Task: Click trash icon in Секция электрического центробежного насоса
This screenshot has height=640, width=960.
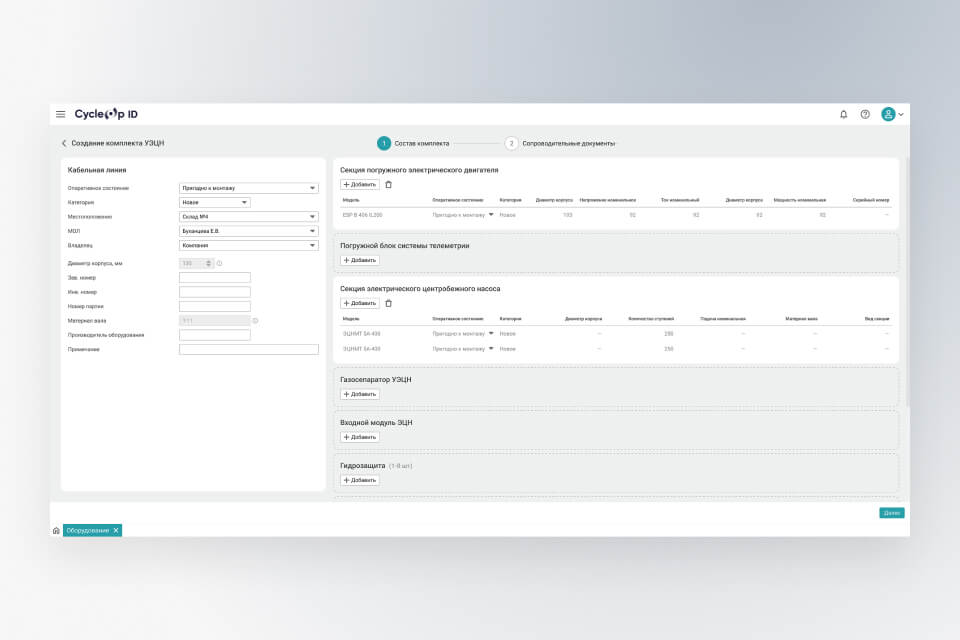Action: click(x=389, y=303)
